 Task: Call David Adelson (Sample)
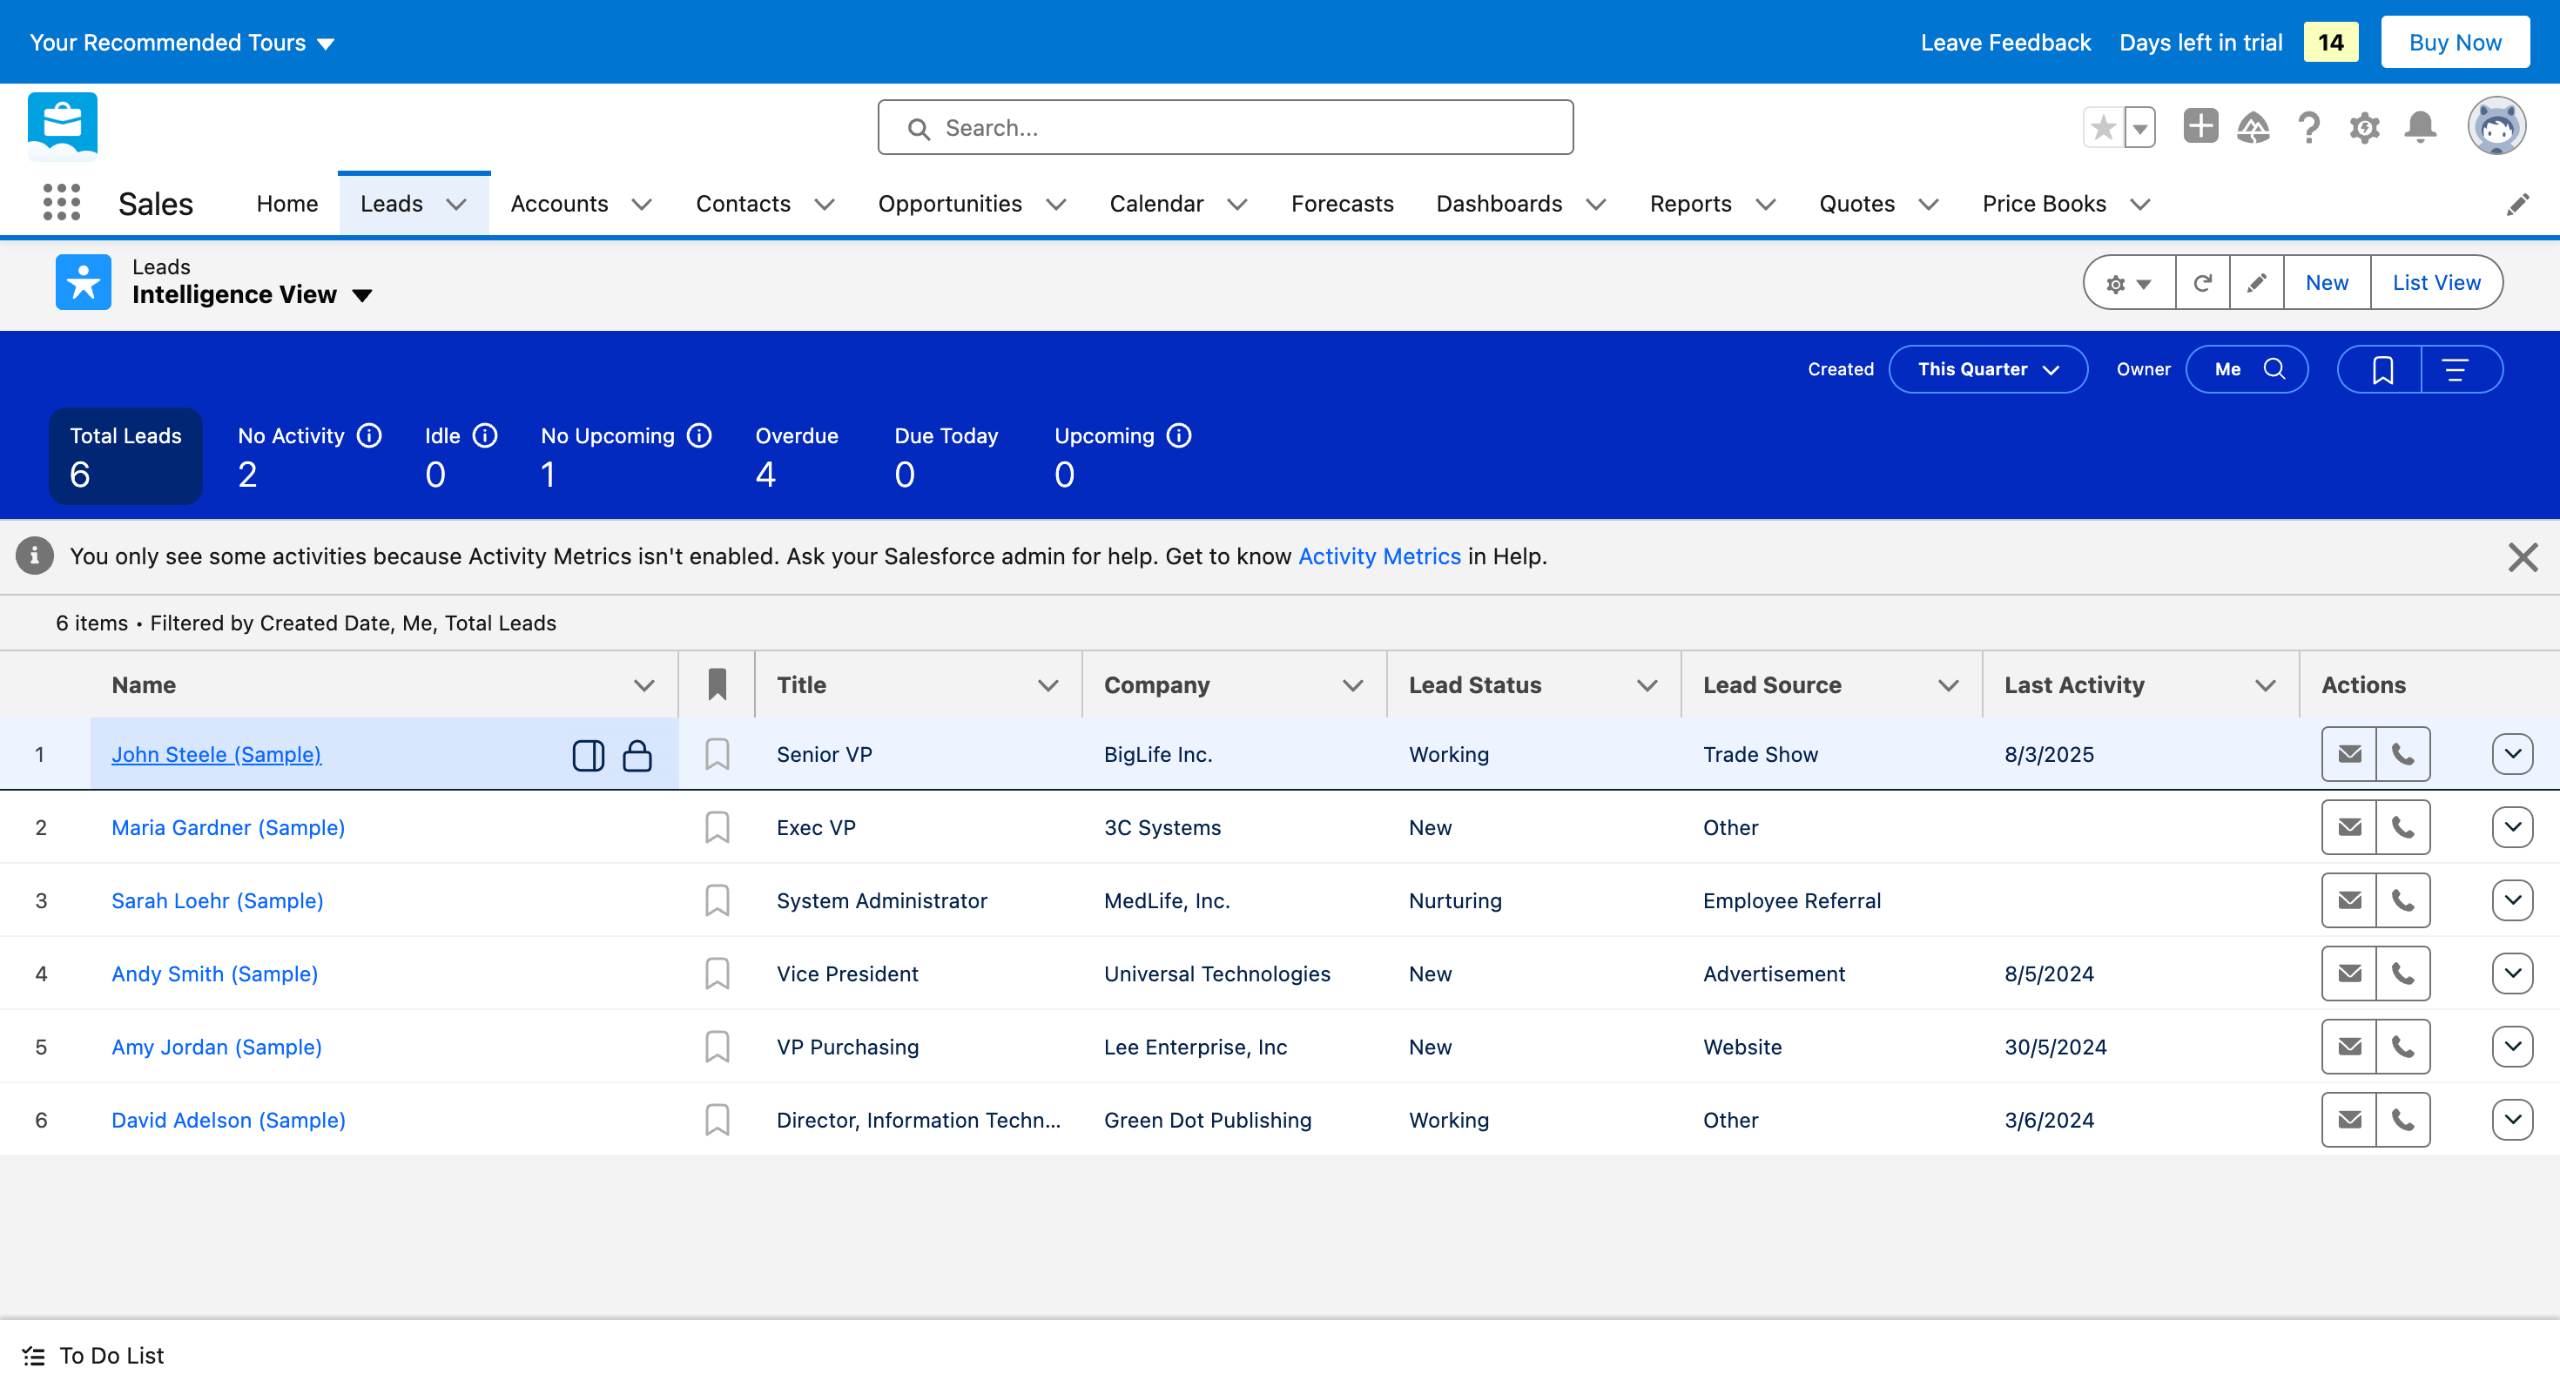click(x=2403, y=1120)
